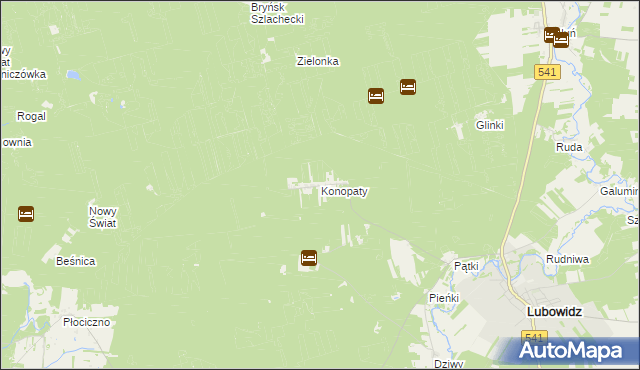Click the Pątki village label

click(x=467, y=266)
